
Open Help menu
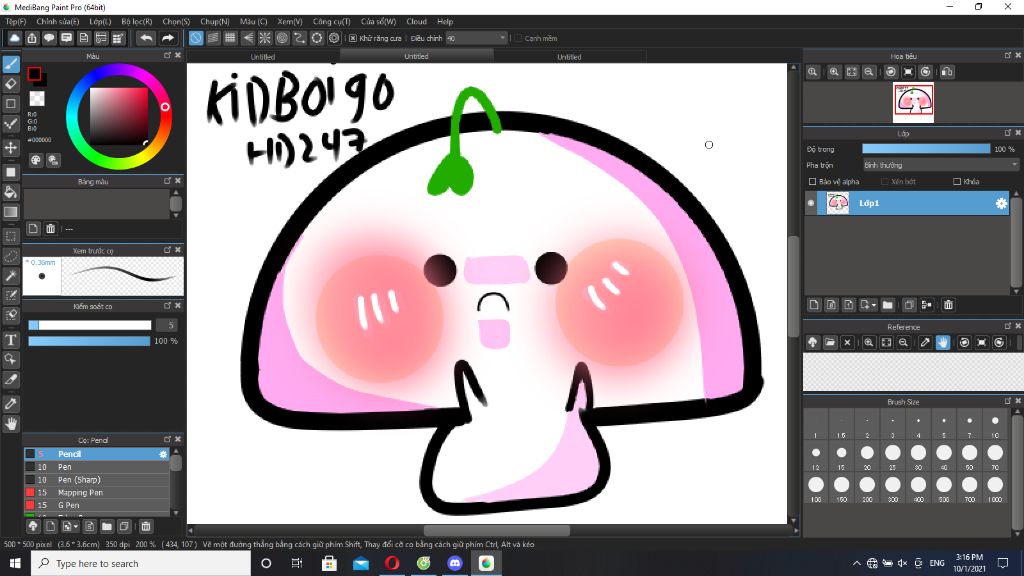(x=445, y=22)
